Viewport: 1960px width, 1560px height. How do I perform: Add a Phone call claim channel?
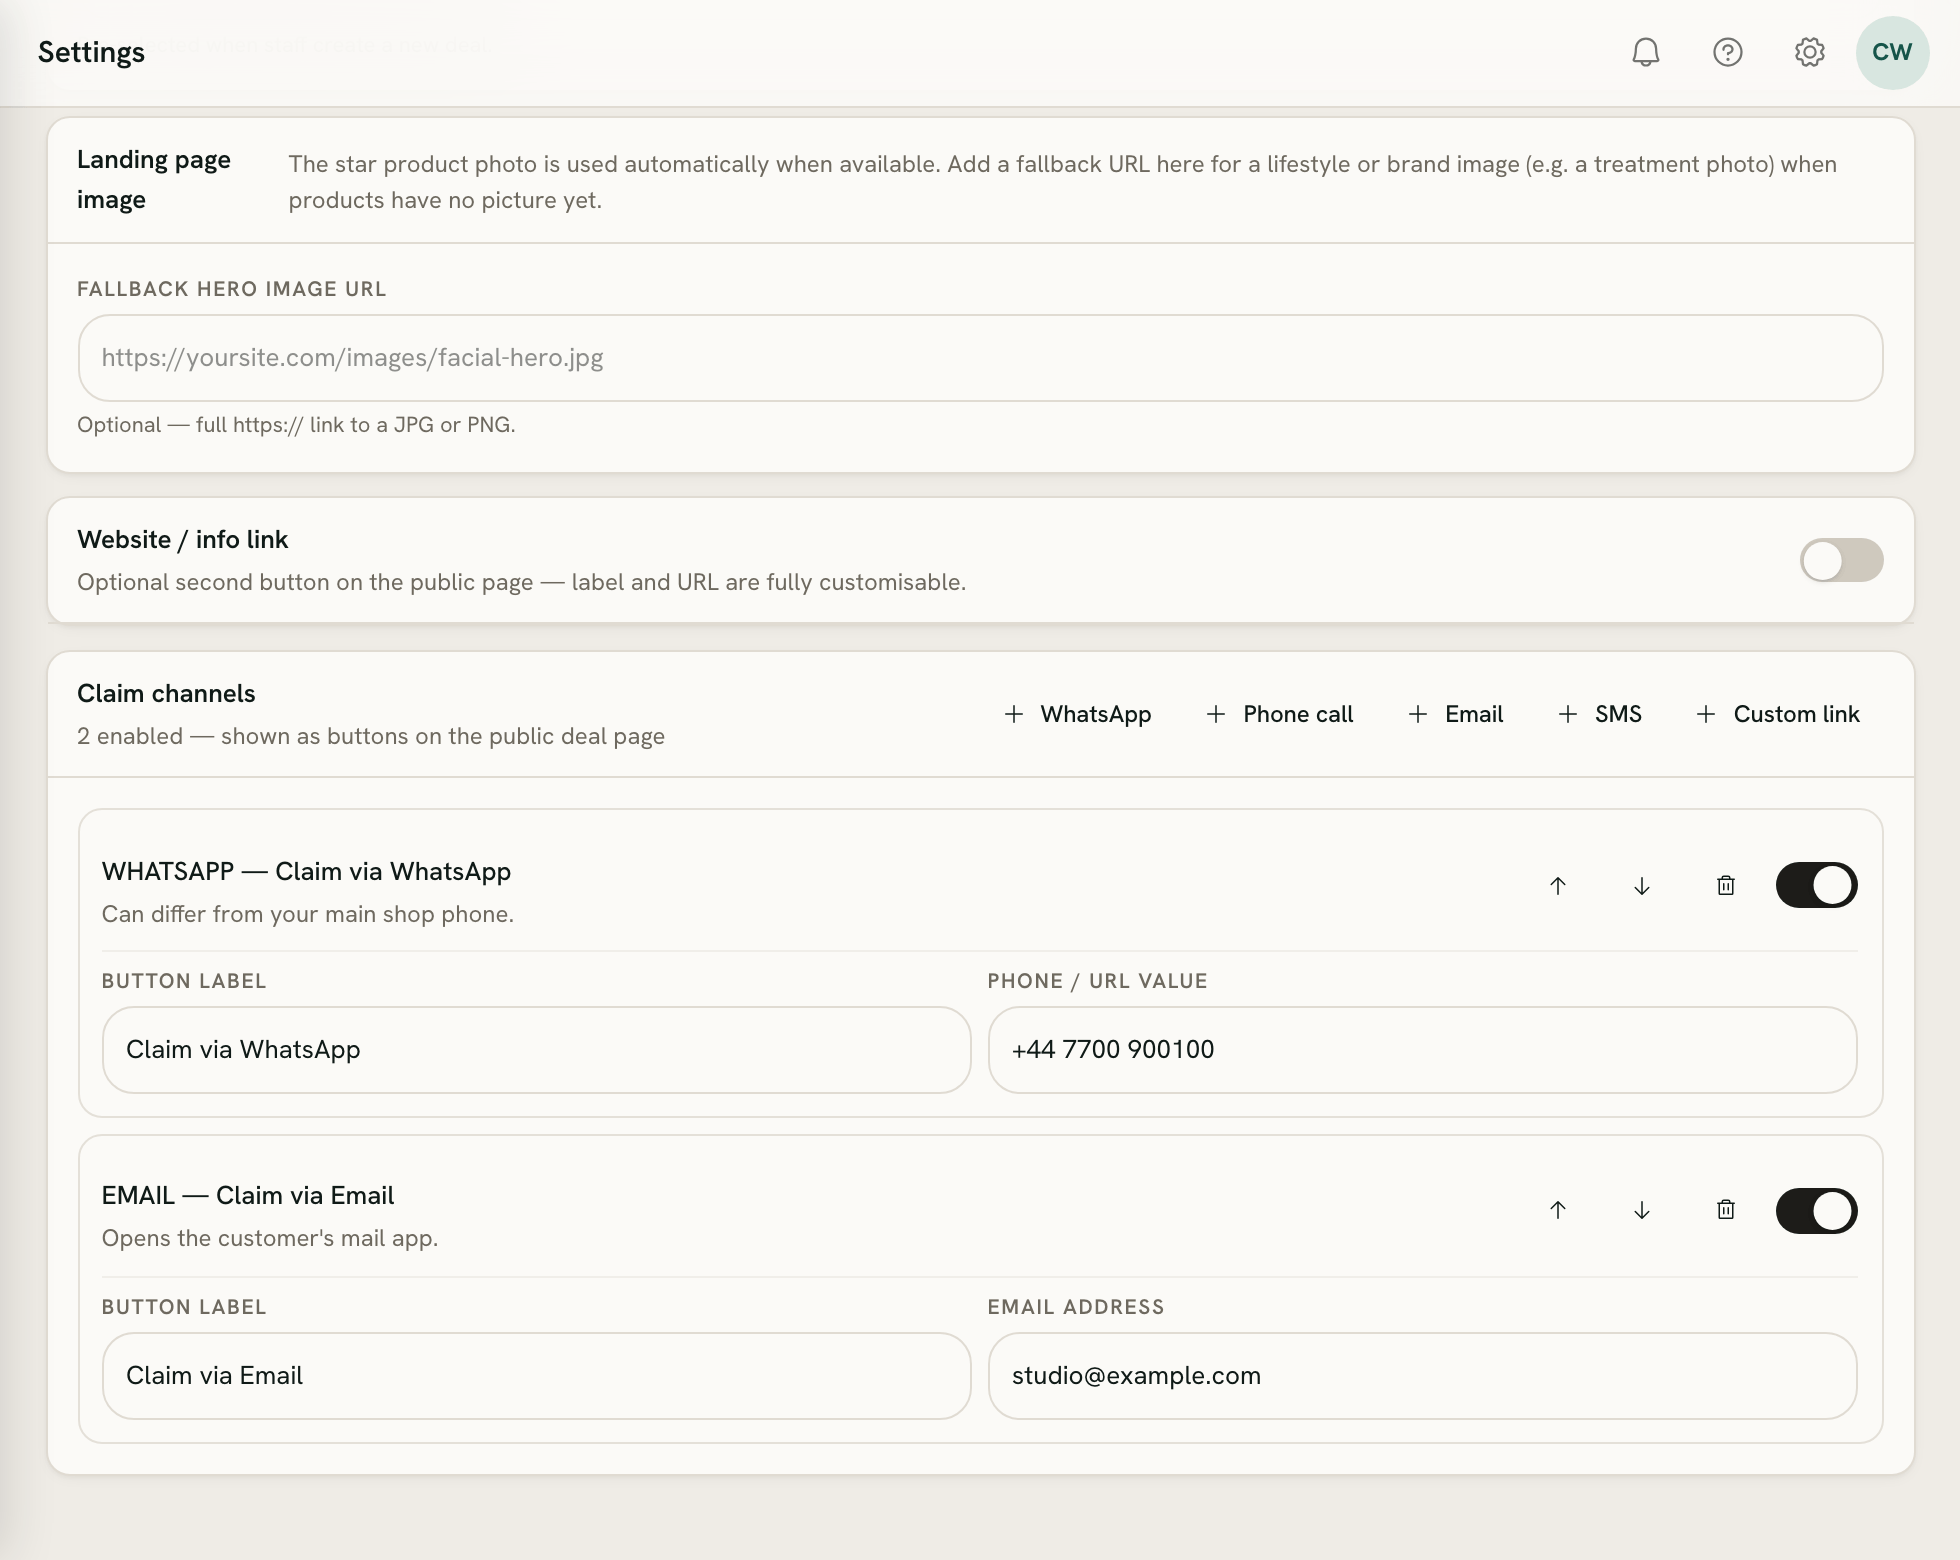tap(1279, 714)
